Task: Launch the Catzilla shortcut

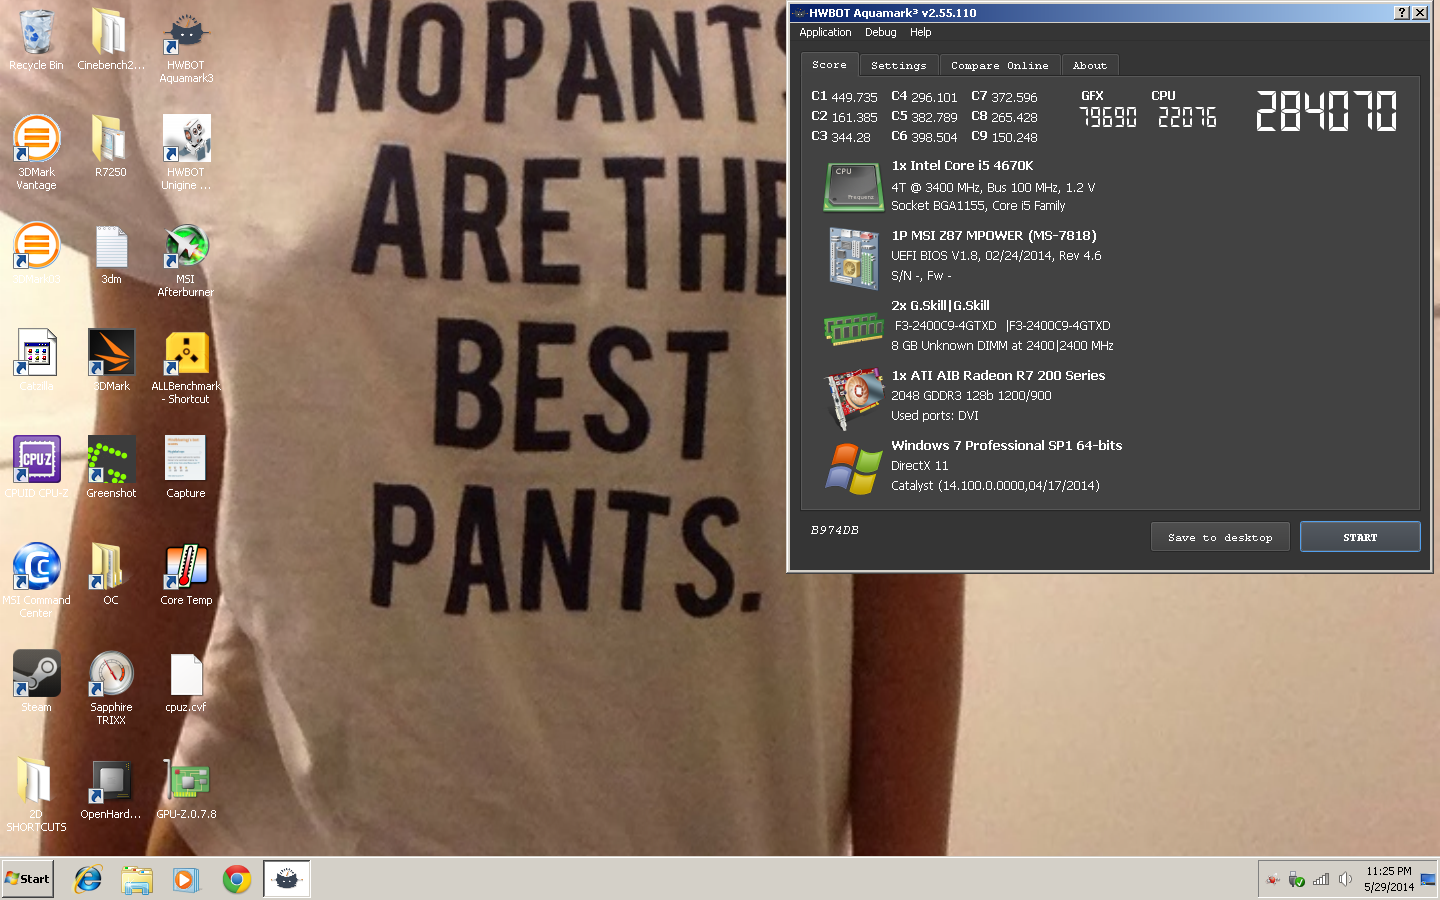Action: pos(36,361)
